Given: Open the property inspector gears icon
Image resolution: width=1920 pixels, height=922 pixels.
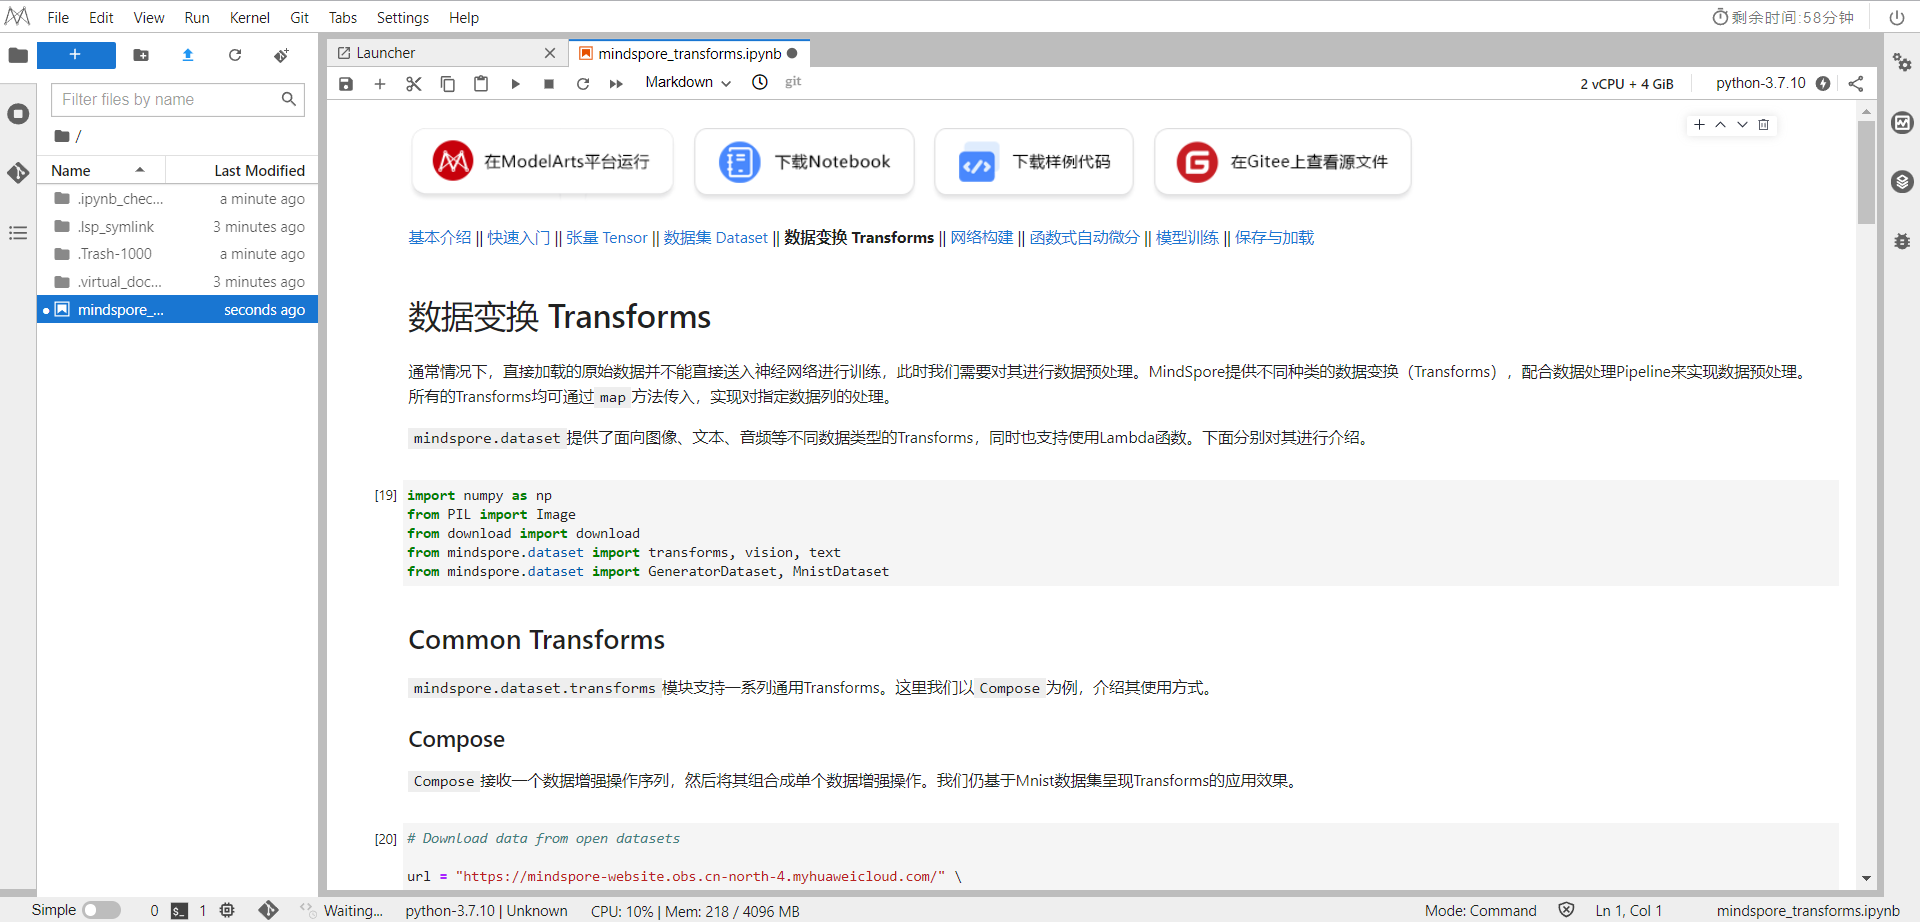Looking at the screenshot, I should tap(1902, 63).
